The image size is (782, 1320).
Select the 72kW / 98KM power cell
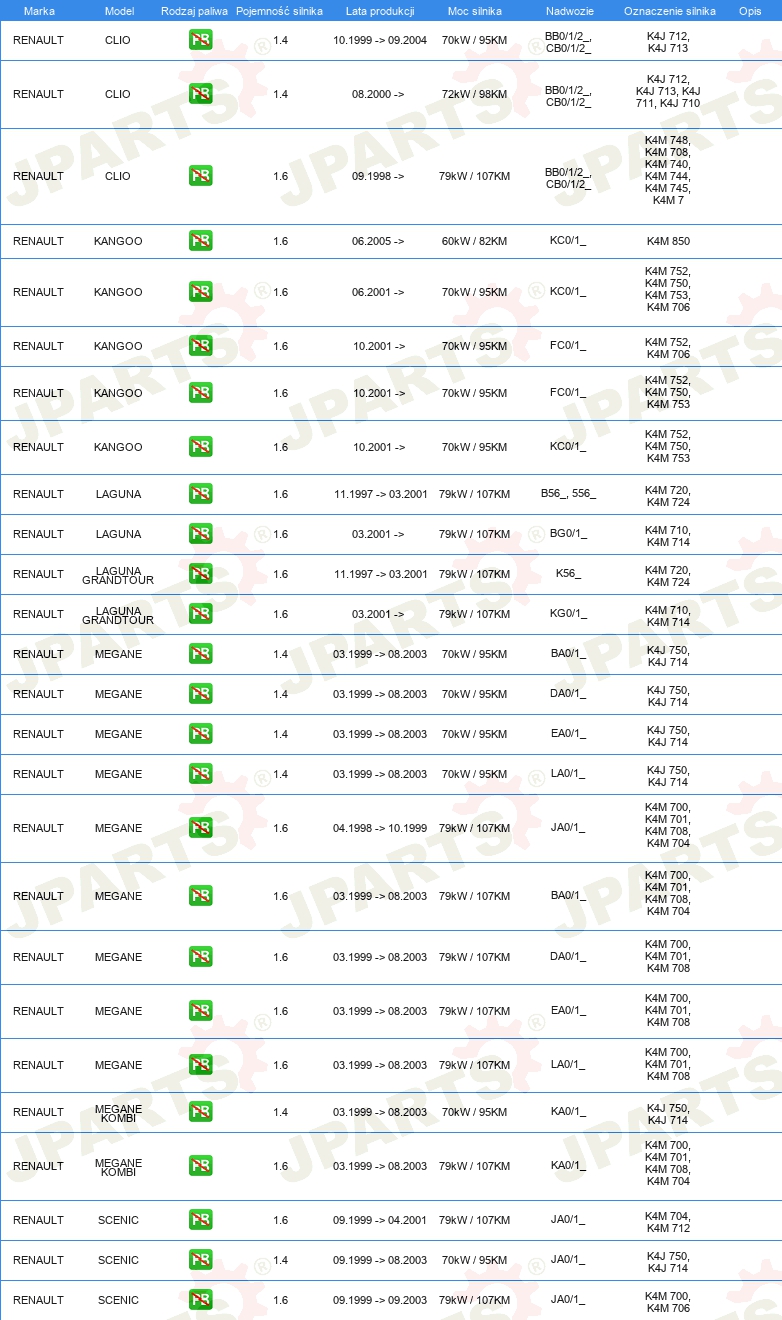tap(474, 94)
